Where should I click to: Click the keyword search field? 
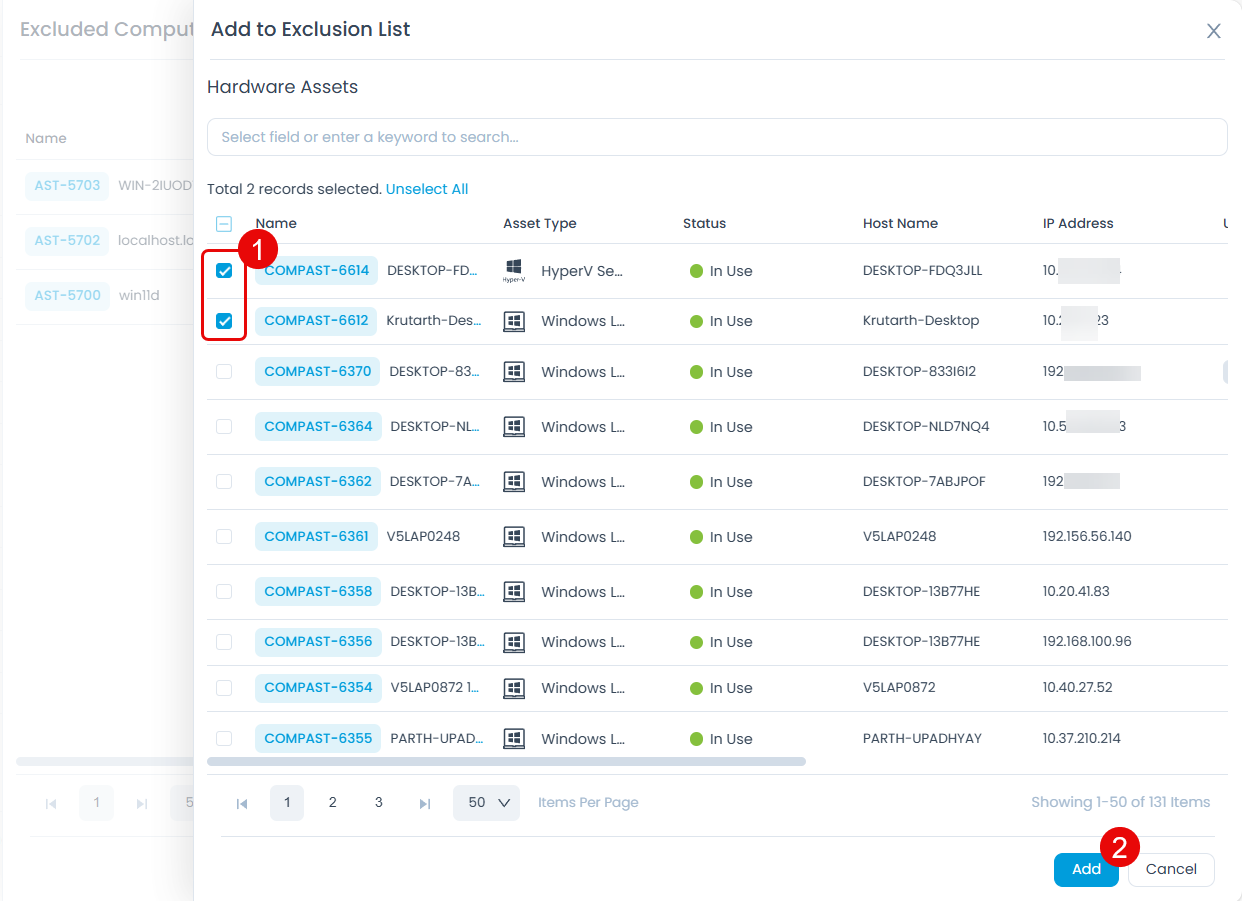(x=716, y=137)
